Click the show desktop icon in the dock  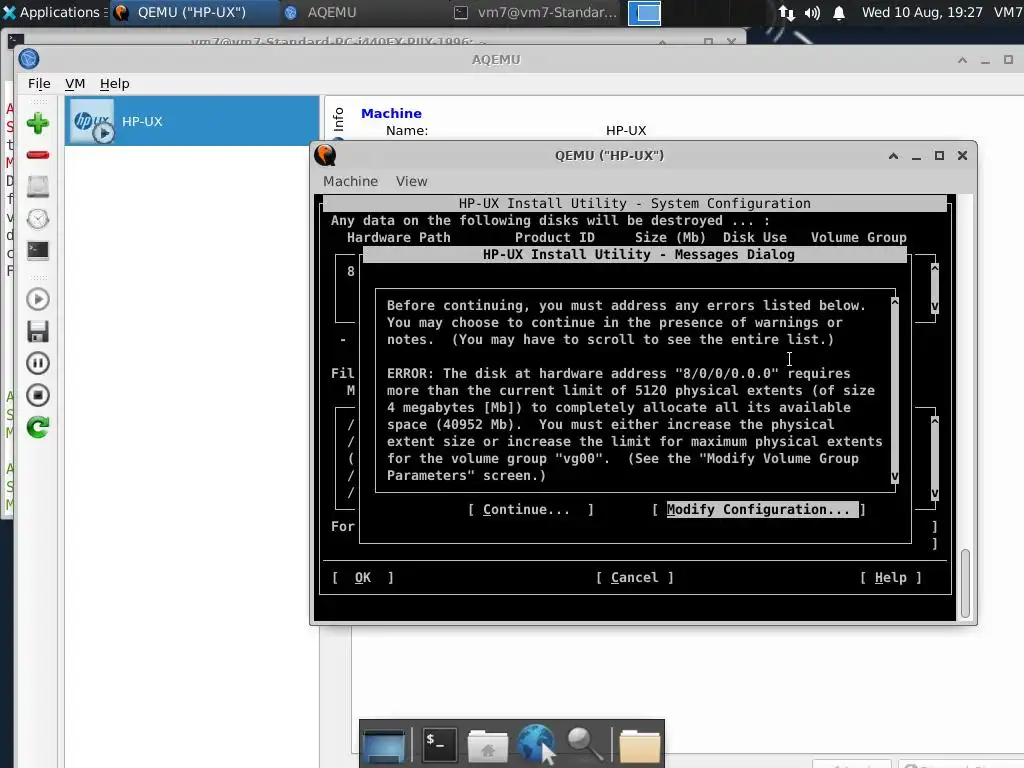coord(385,744)
